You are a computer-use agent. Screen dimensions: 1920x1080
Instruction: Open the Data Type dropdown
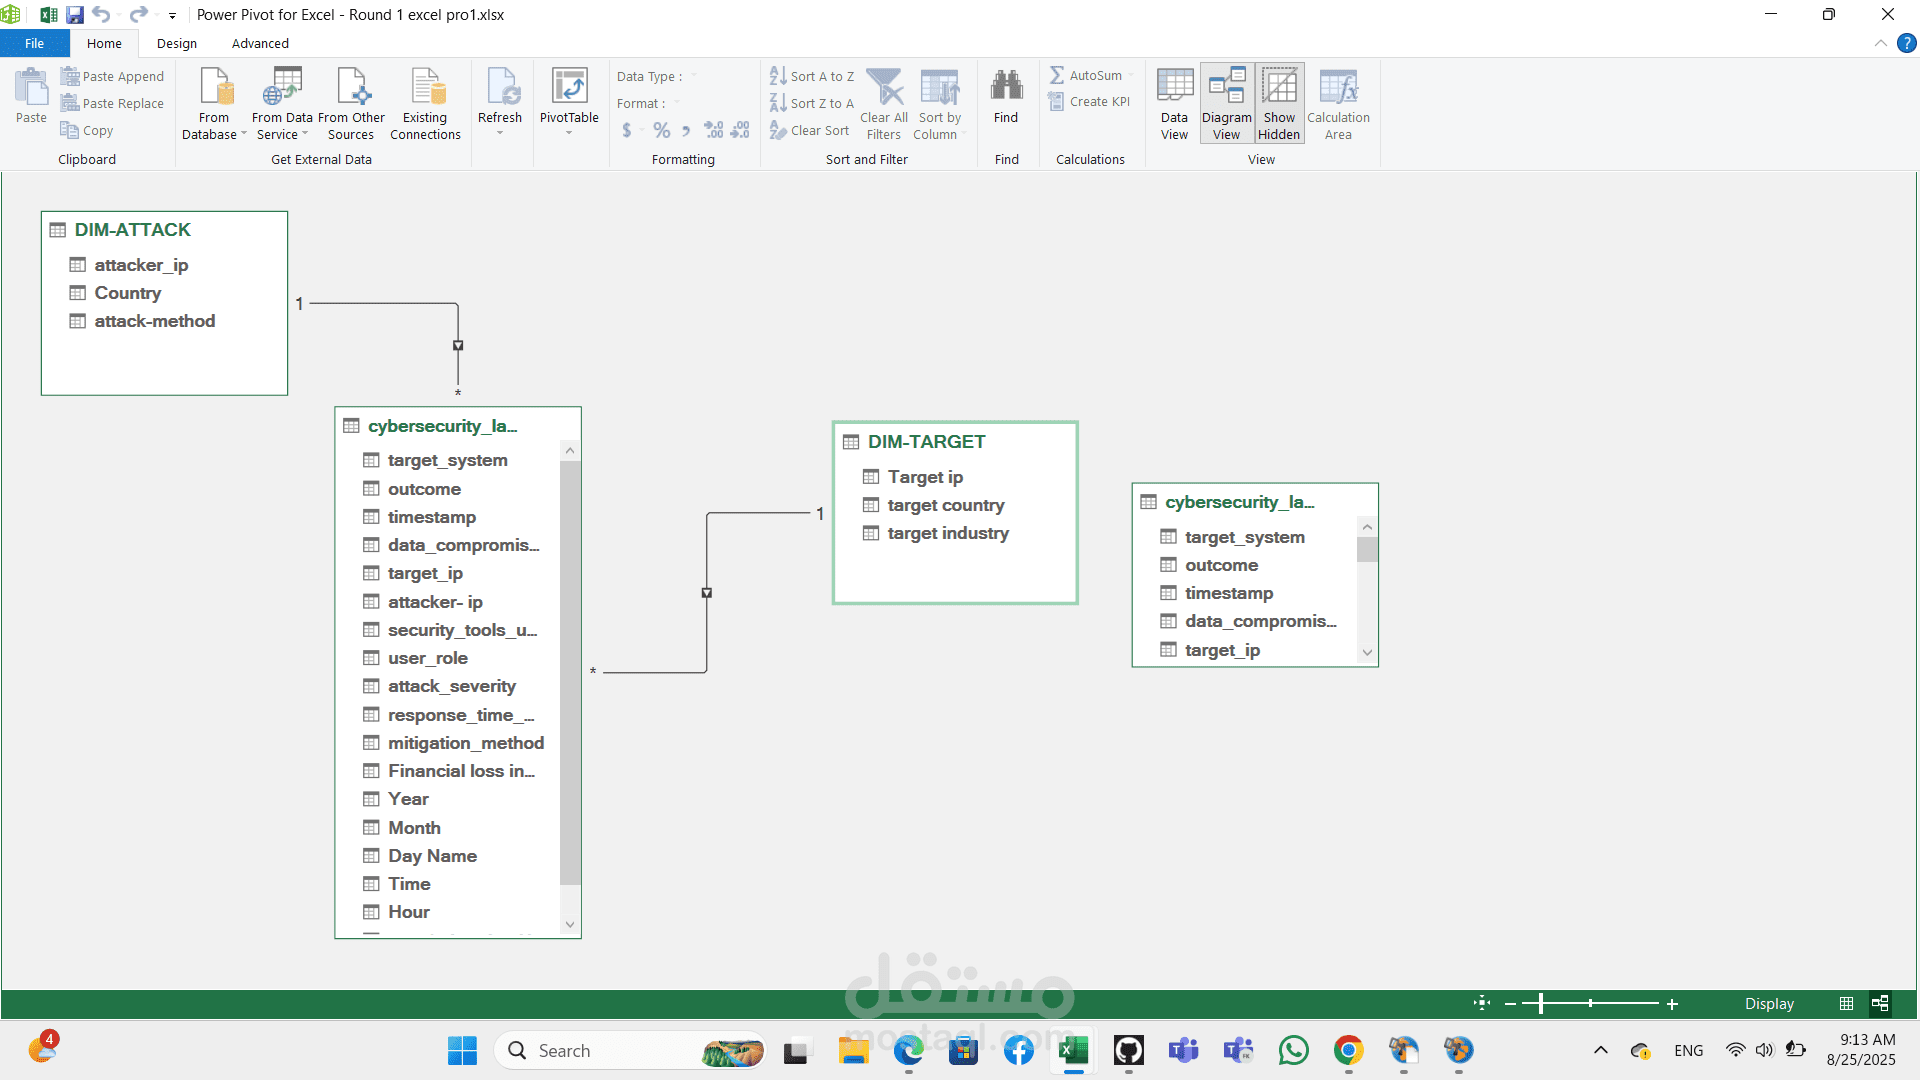point(693,76)
